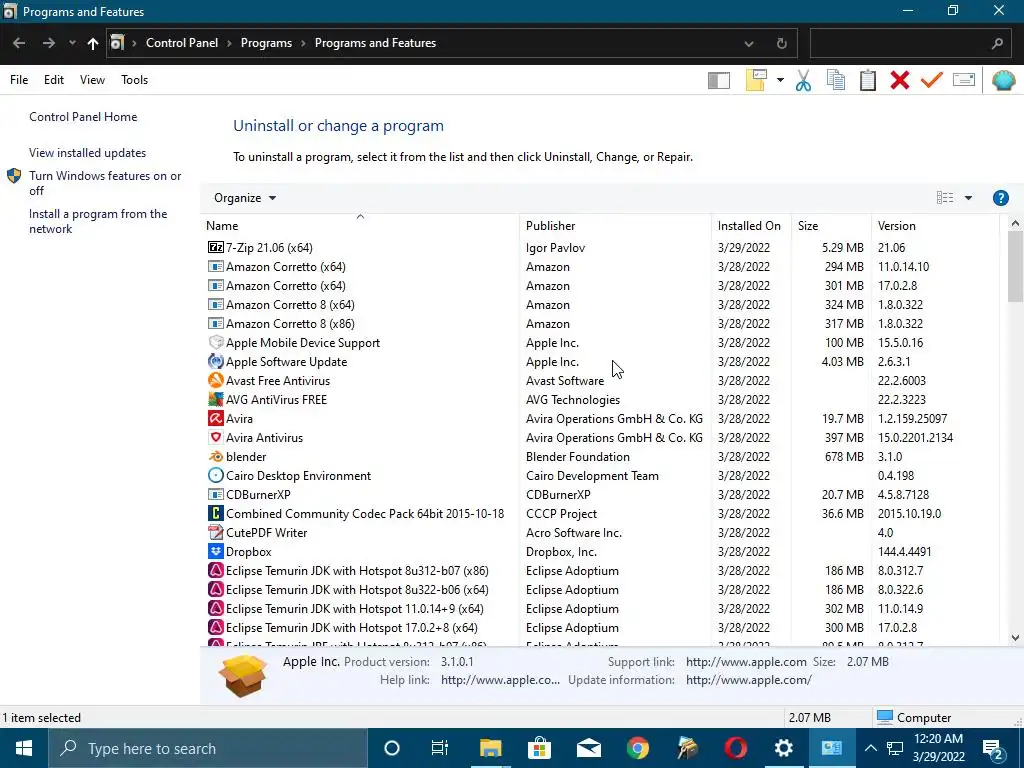The width and height of the screenshot is (1024, 768).
Task: Open the Edit menu
Action: pos(54,80)
